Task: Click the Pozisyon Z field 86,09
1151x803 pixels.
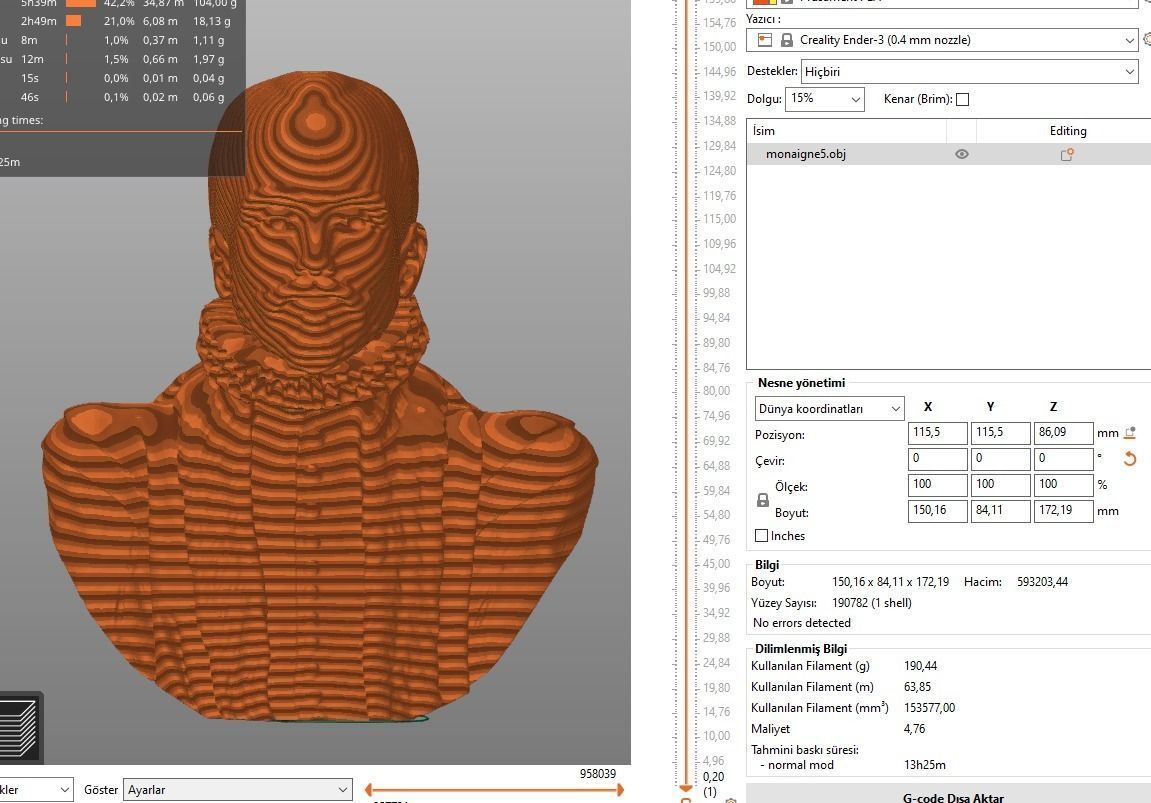Action: 1064,433
